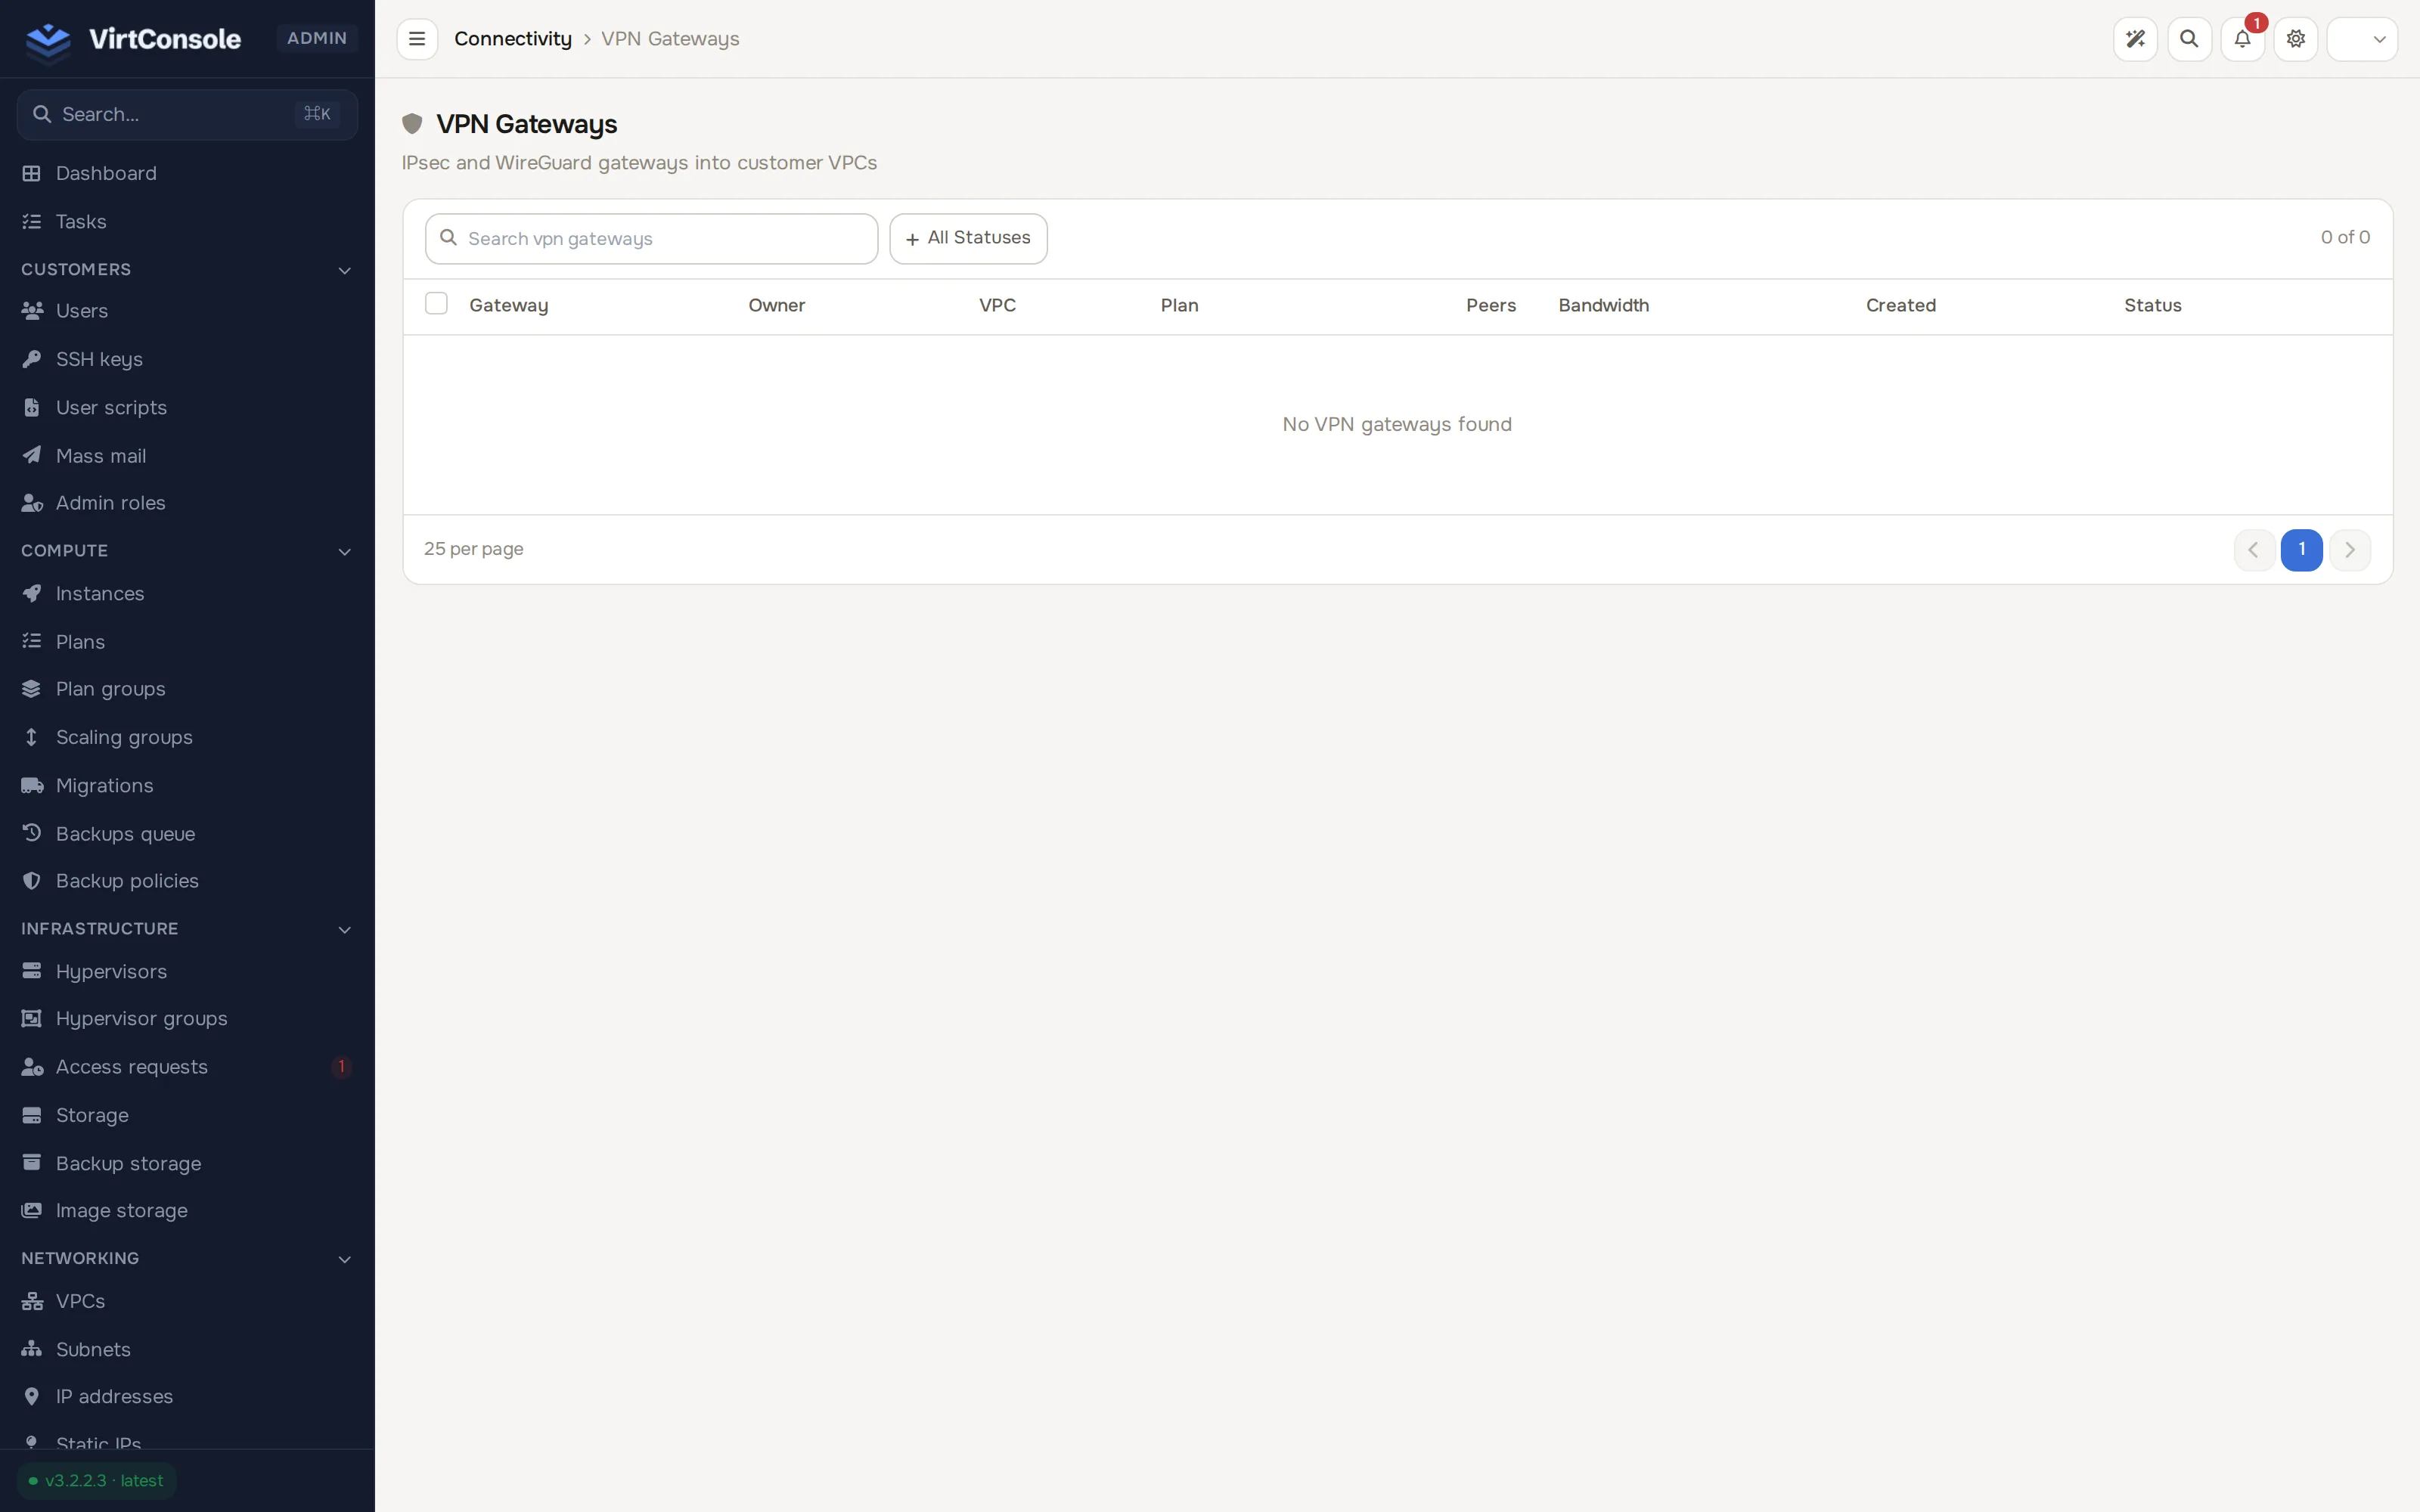The height and width of the screenshot is (1512, 2420).
Task: Sort by the Created column header
Action: pos(1900,305)
